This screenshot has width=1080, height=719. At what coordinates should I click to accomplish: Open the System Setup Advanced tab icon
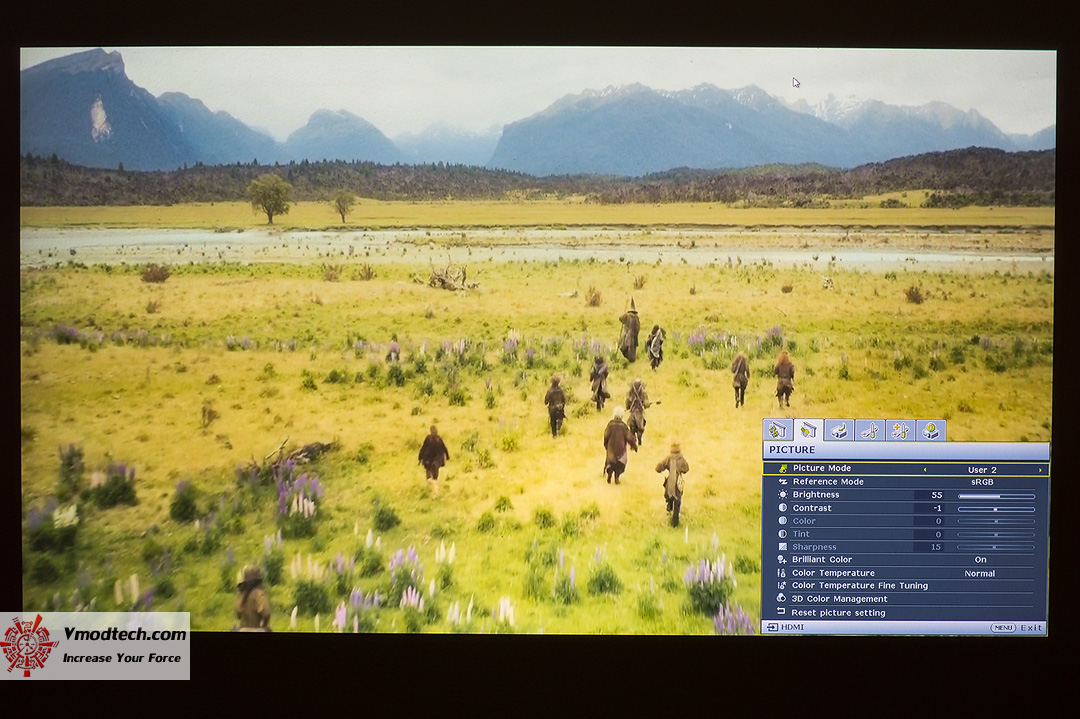click(900, 430)
